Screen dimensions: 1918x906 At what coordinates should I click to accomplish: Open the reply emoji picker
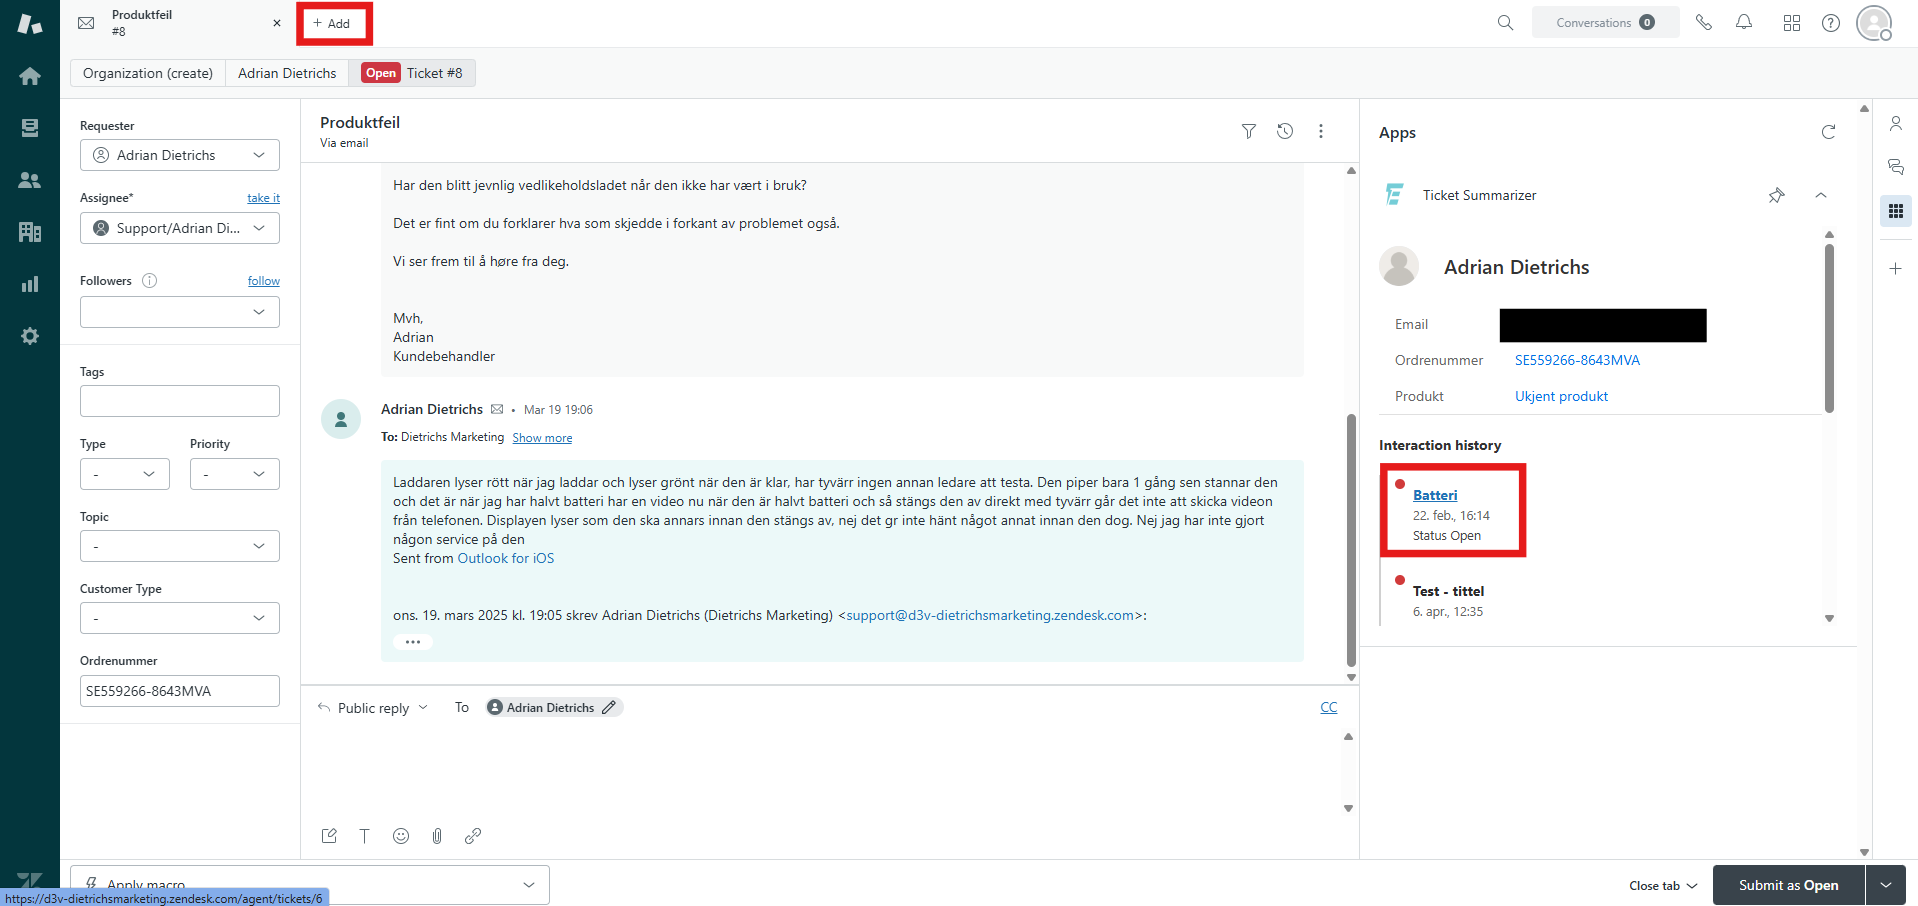coord(401,836)
